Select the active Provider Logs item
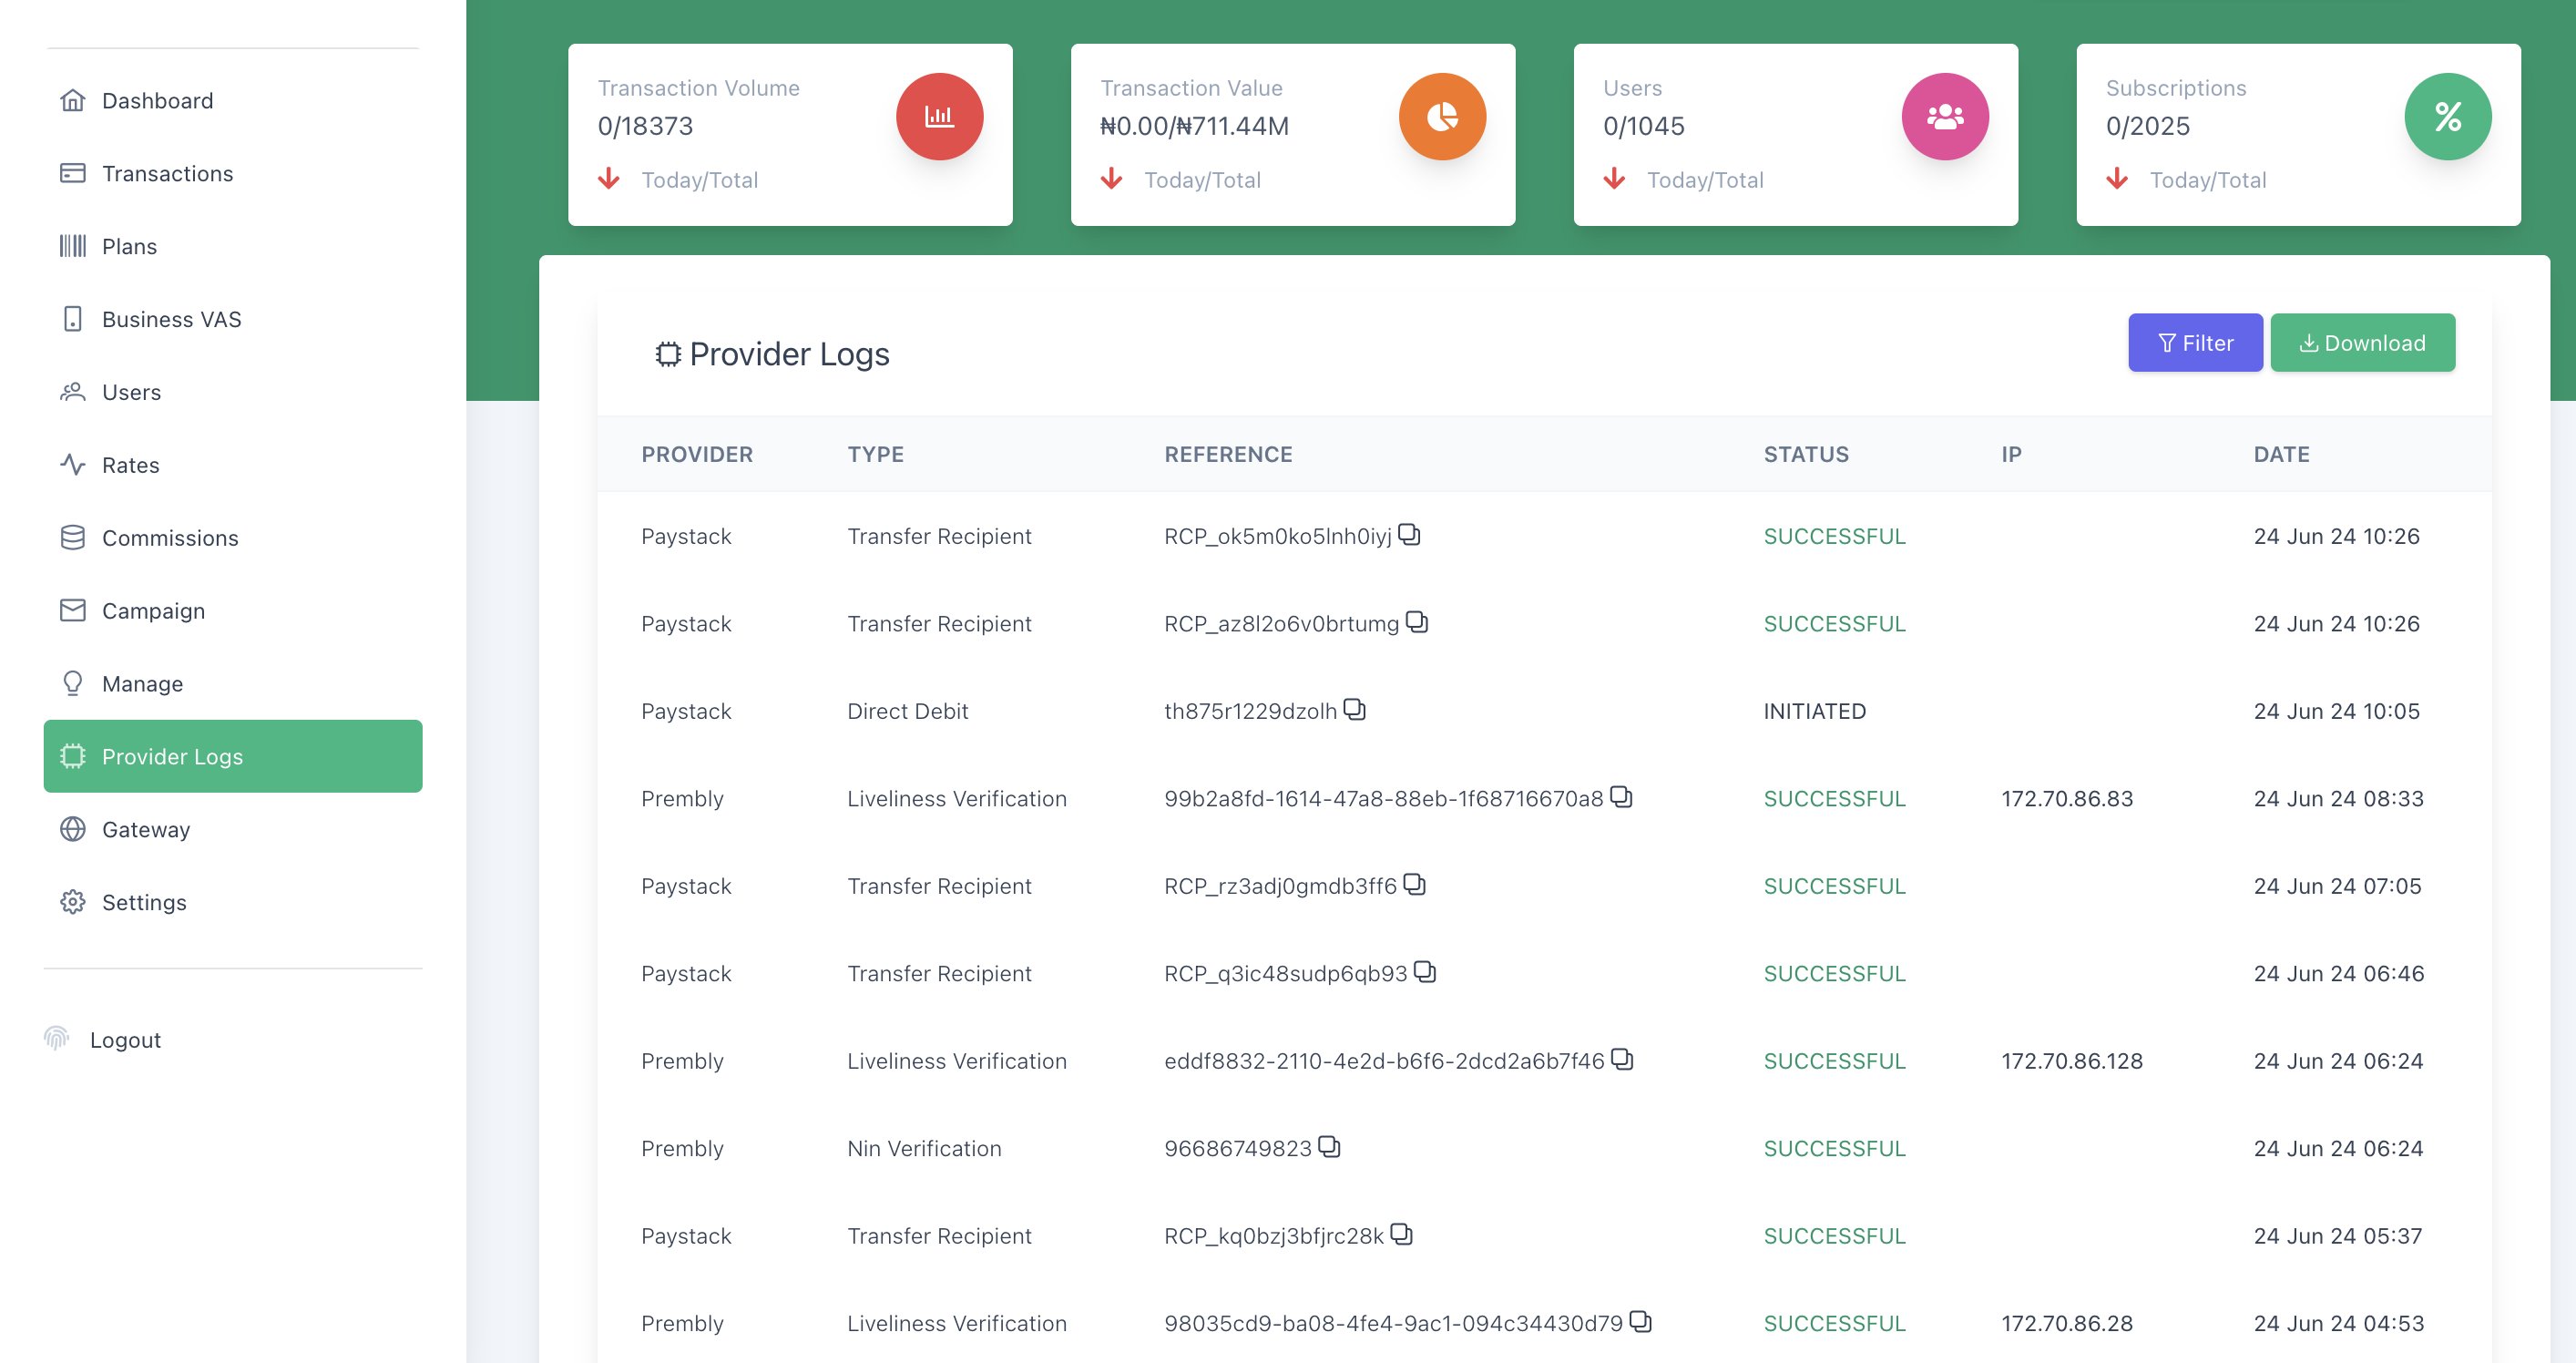 (233, 756)
